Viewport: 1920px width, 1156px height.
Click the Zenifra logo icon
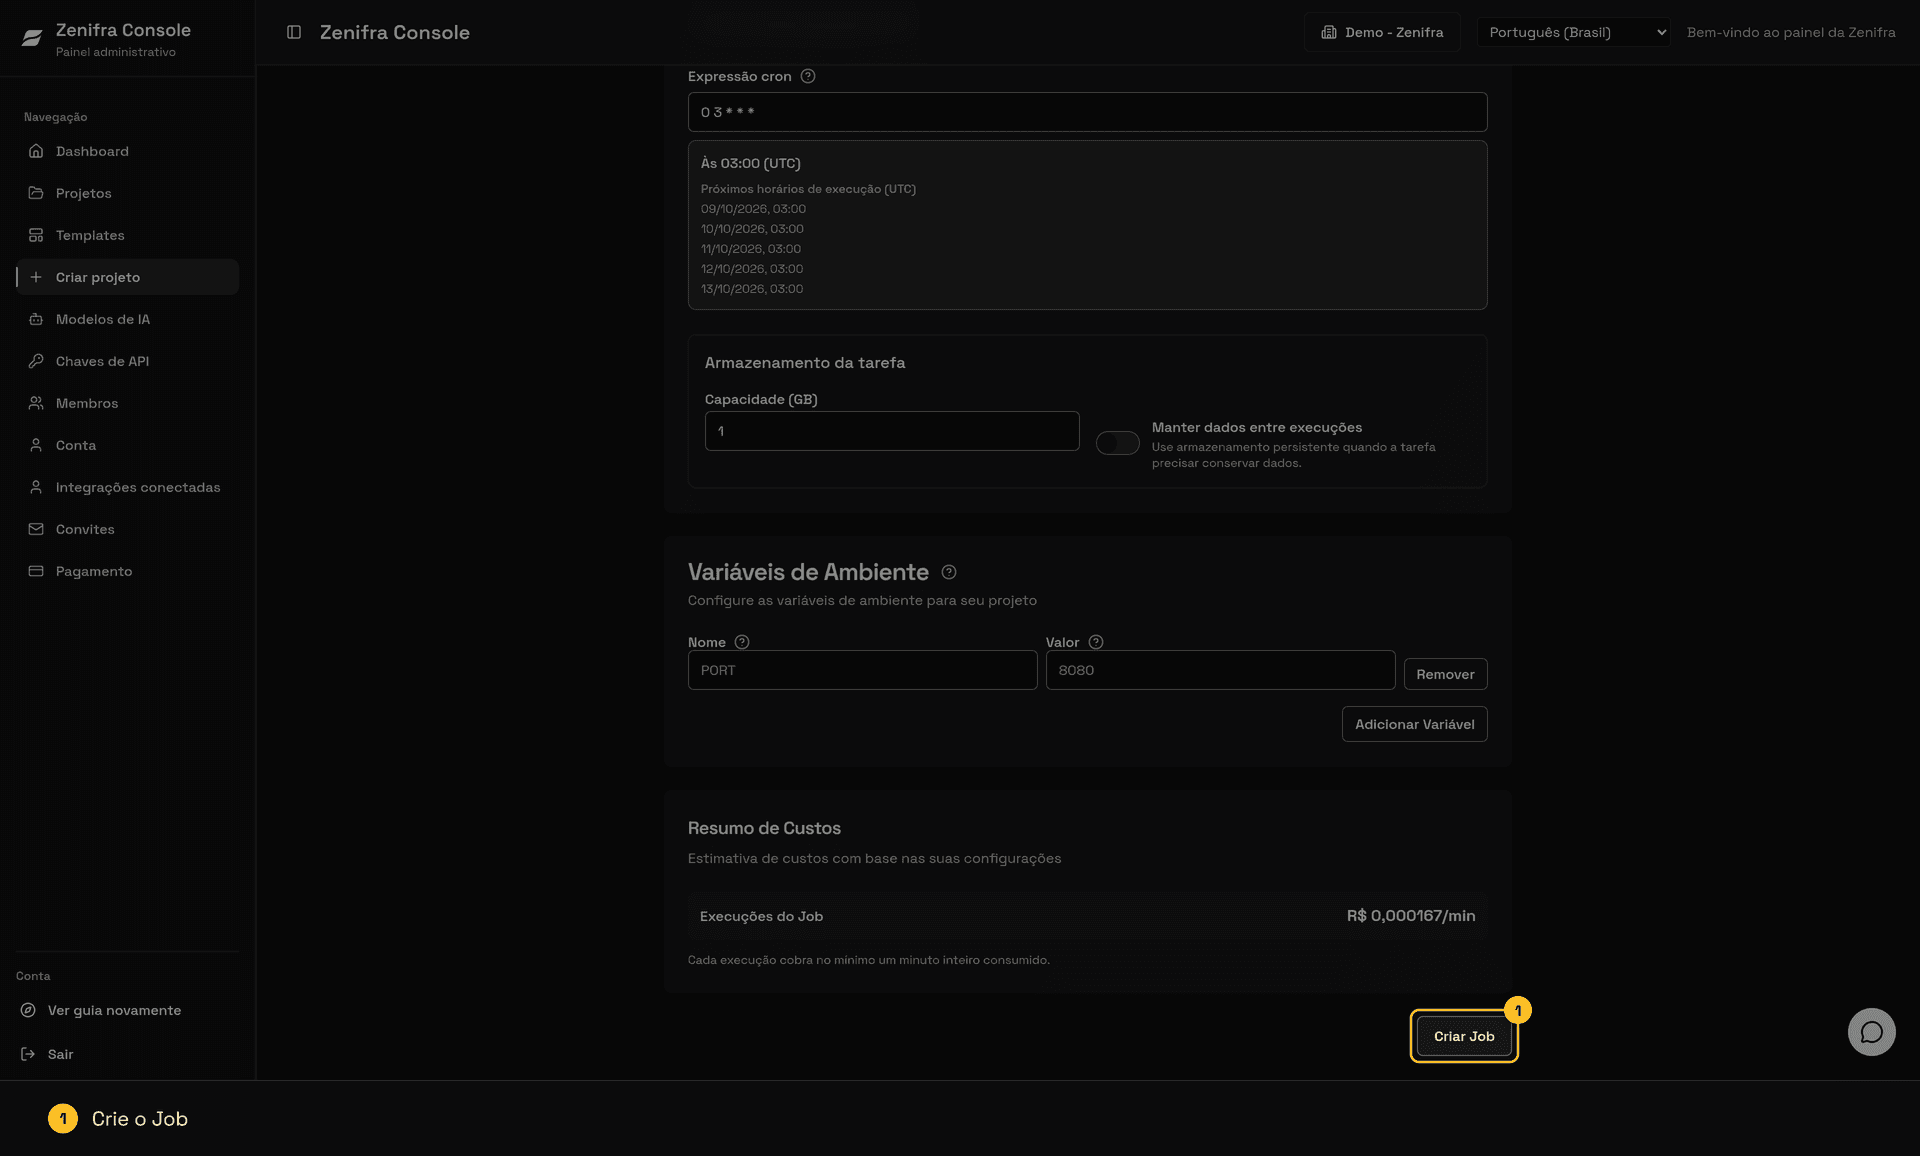point(32,38)
